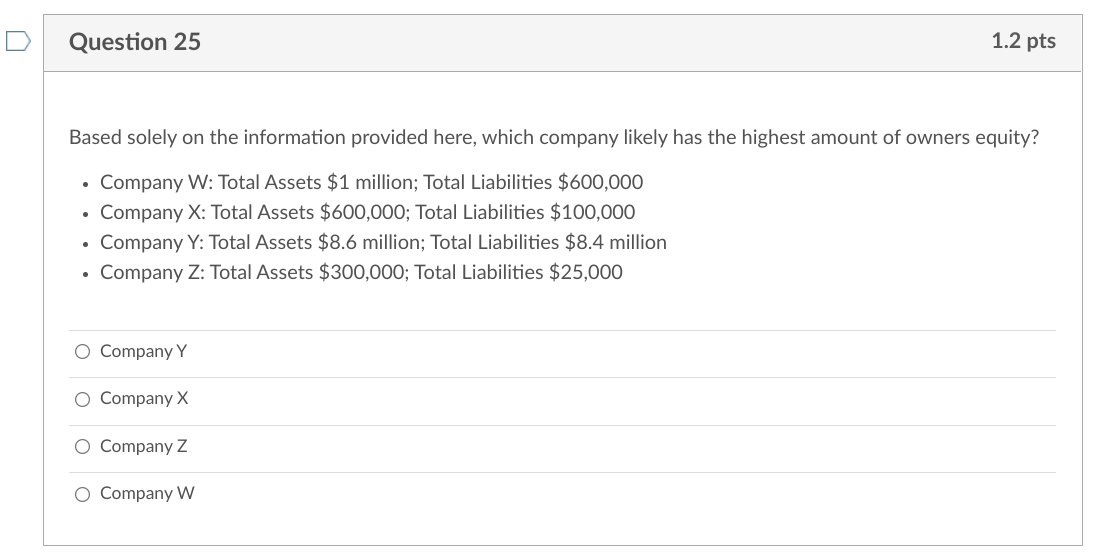Click the "Company X" answer label

[144, 399]
